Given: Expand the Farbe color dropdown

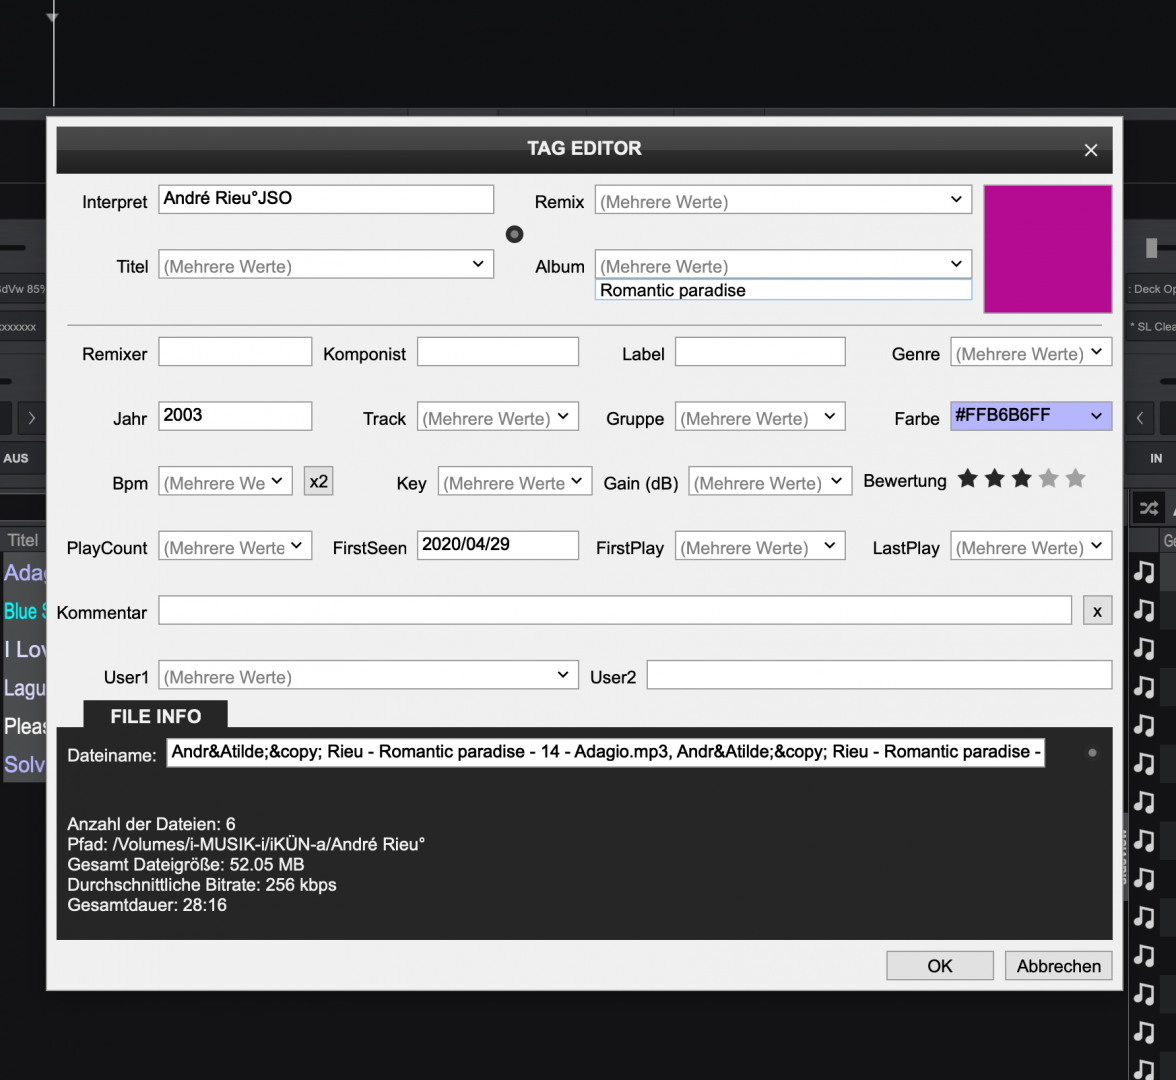Looking at the screenshot, I should [1096, 416].
